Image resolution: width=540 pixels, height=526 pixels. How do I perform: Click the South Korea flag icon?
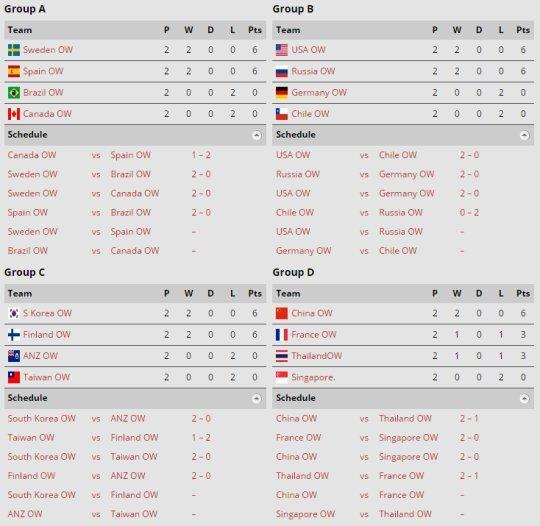click(14, 313)
